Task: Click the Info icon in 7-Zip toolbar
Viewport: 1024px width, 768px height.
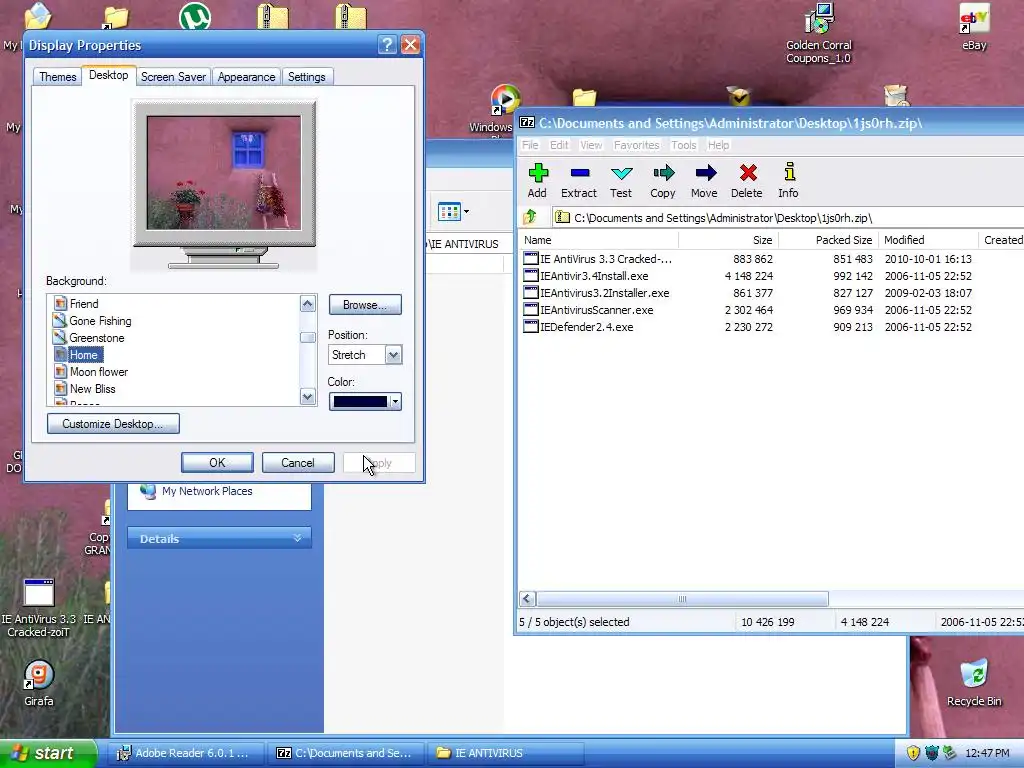Action: click(x=790, y=172)
